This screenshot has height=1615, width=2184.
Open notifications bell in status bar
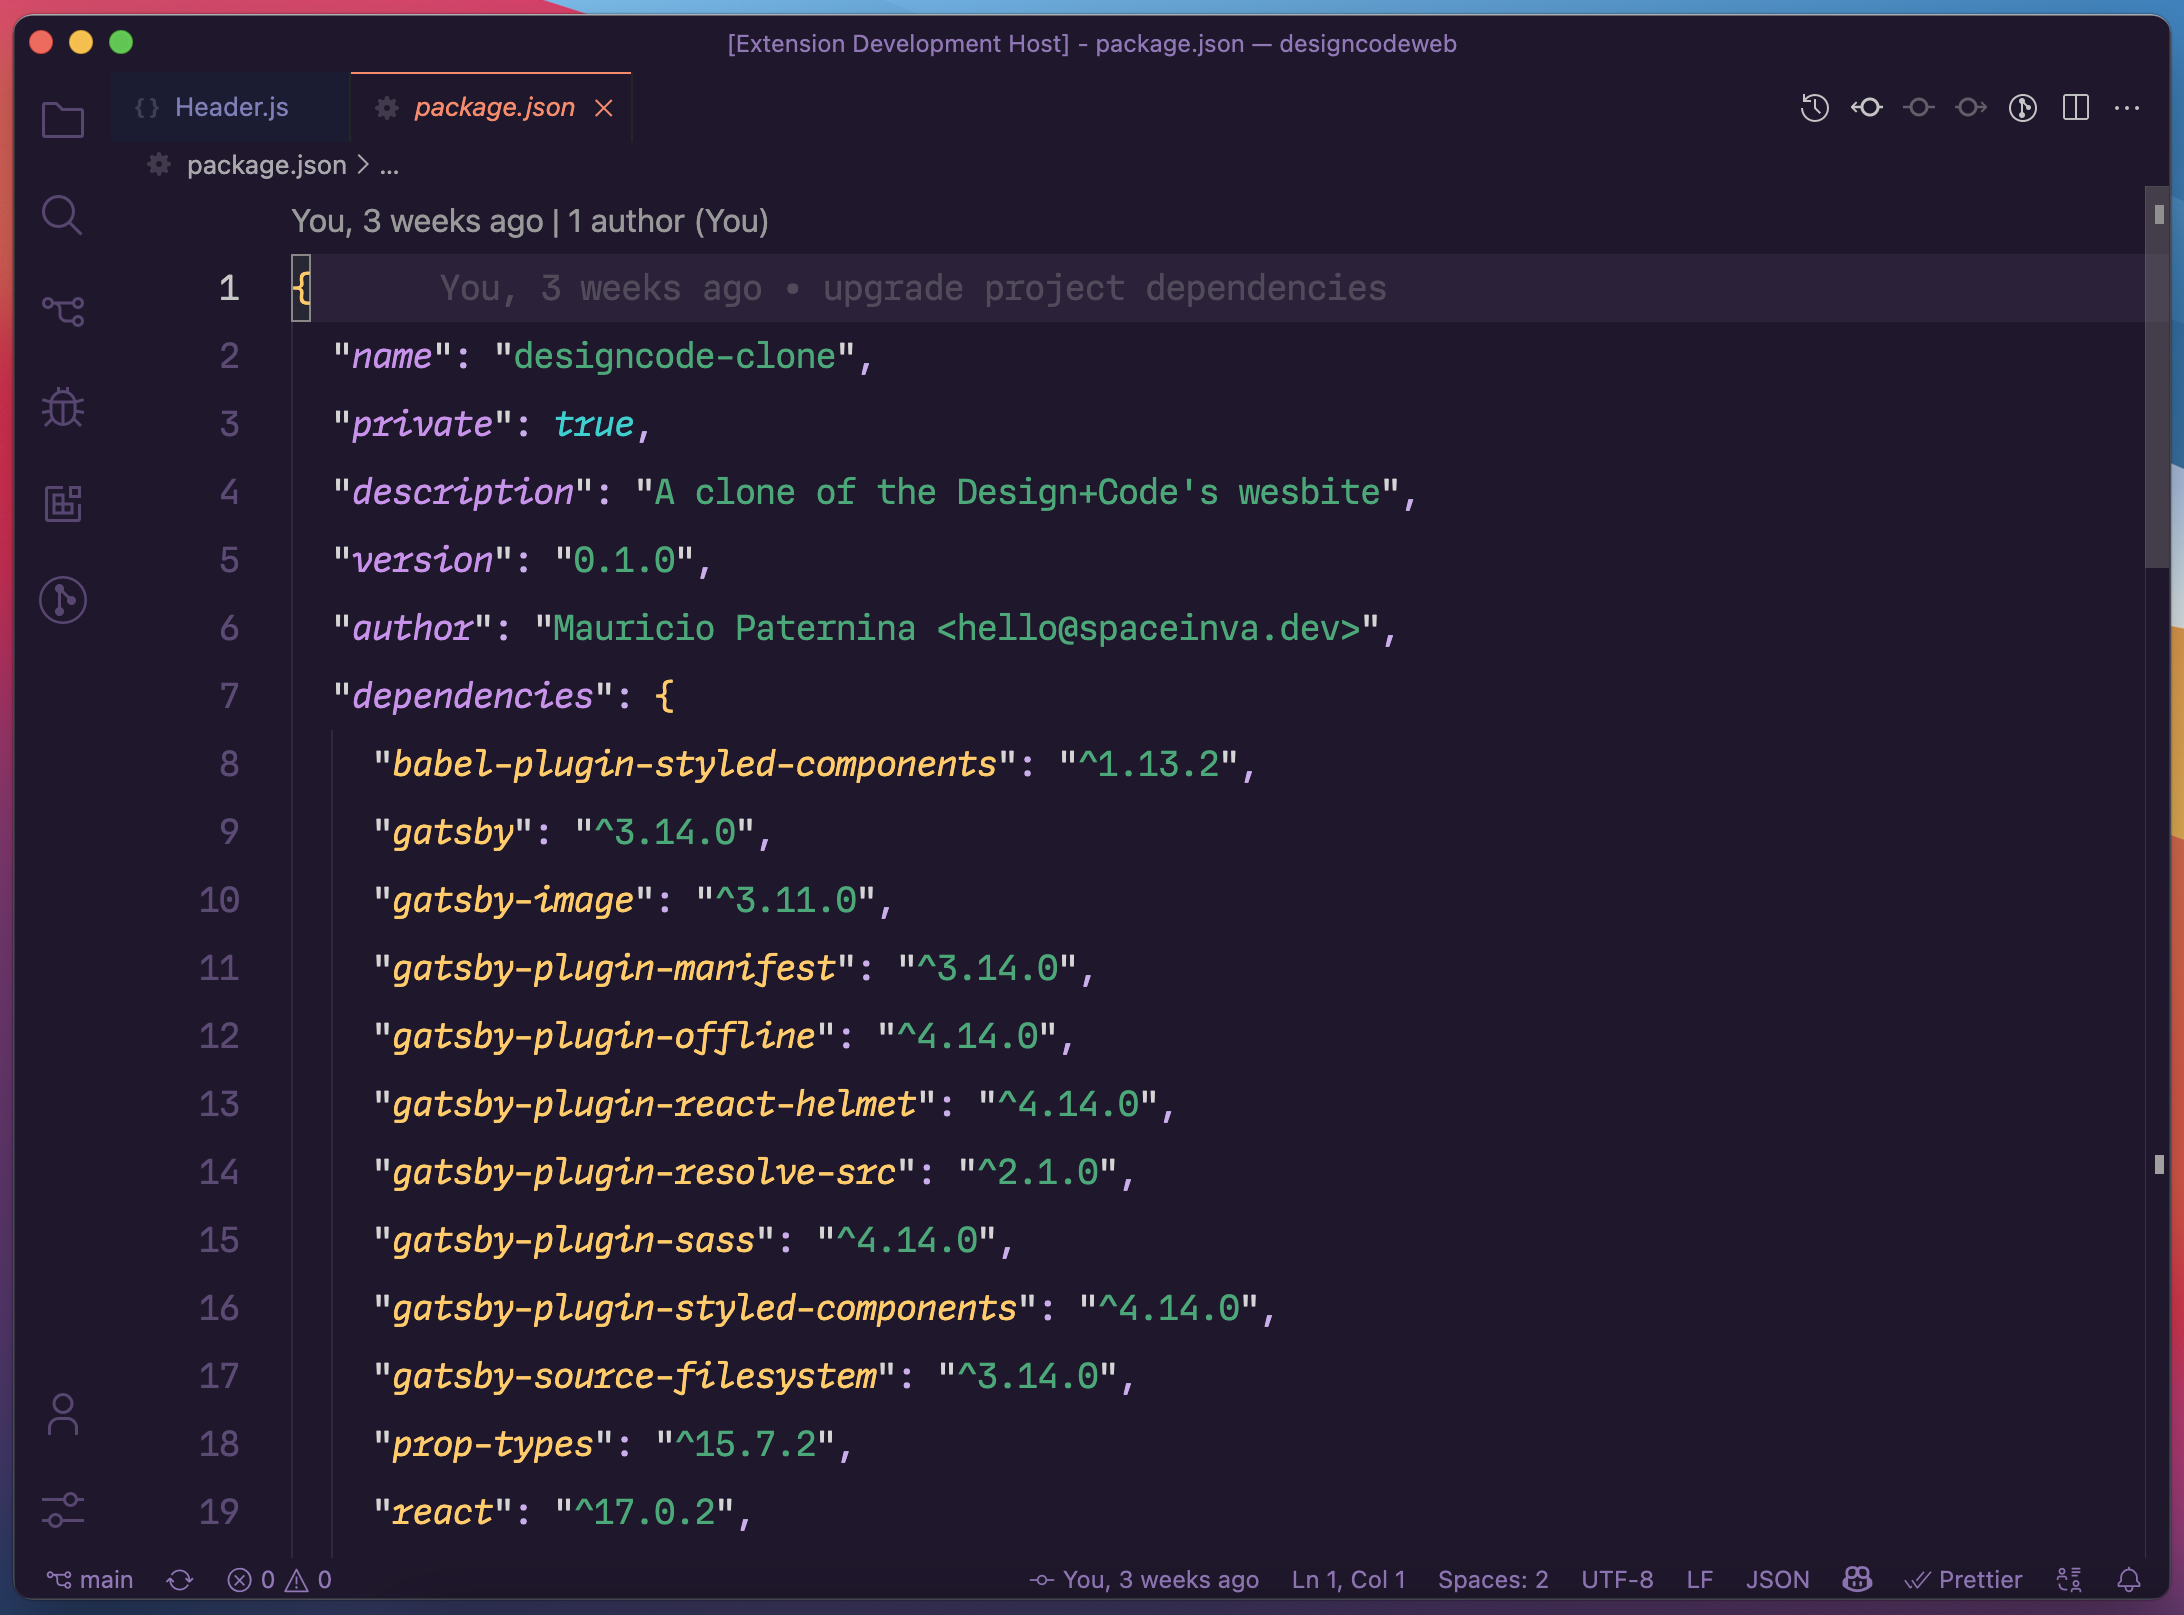(x=2128, y=1579)
